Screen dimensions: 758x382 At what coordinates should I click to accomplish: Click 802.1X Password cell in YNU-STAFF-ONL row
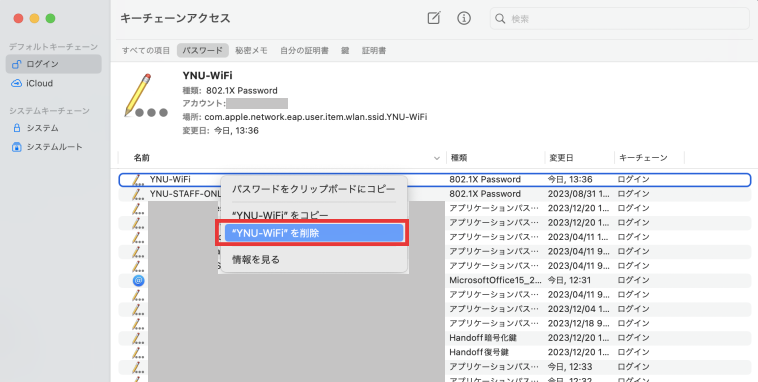click(x=485, y=194)
